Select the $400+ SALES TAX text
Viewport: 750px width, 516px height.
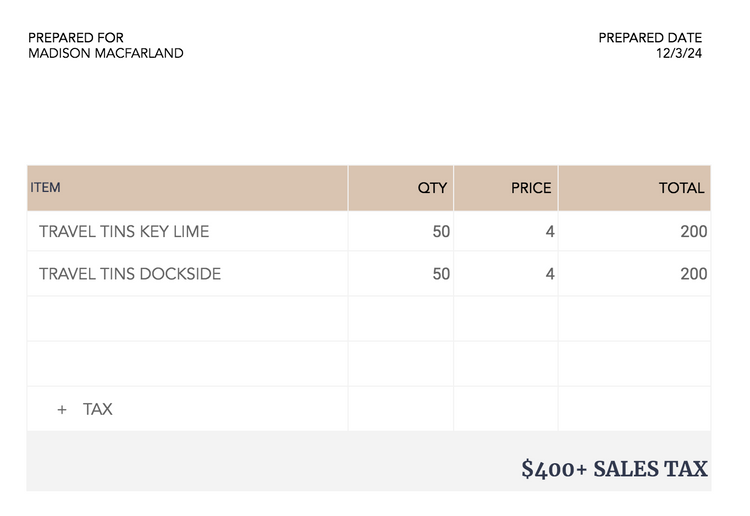coord(614,469)
